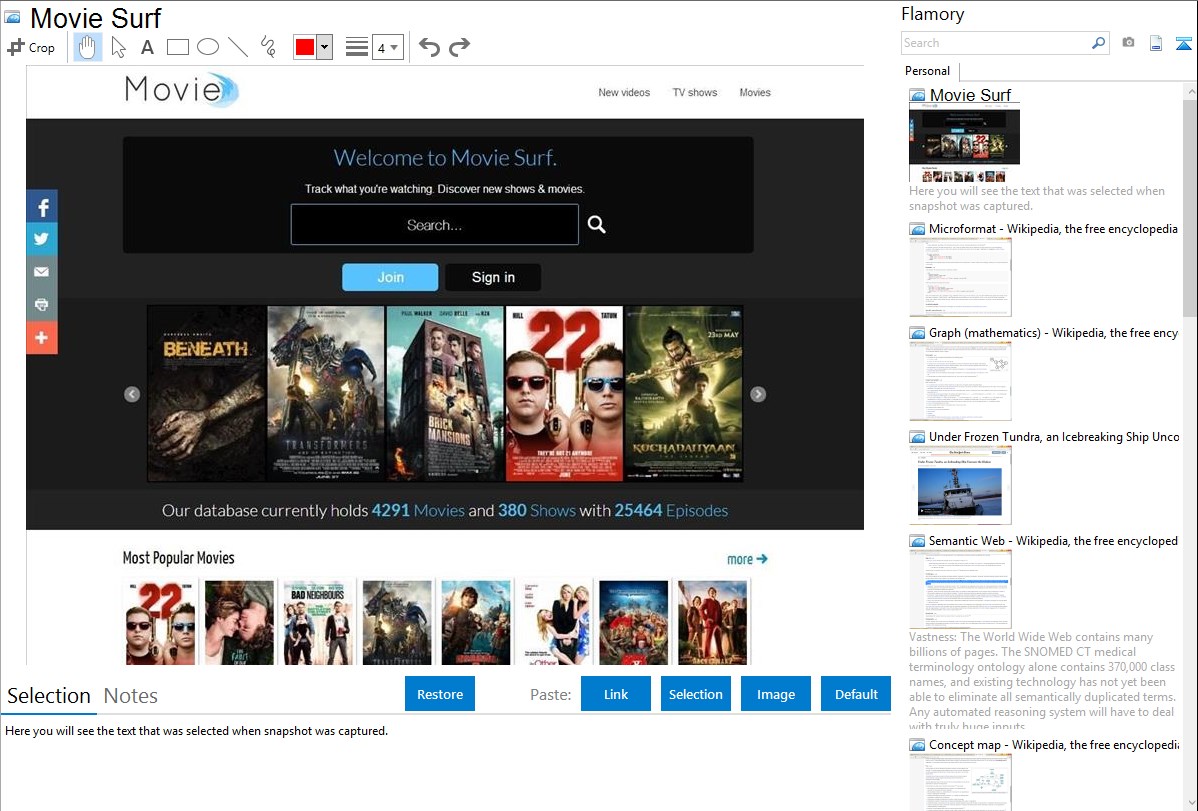The height and width of the screenshot is (811, 1198).
Task: Open Movies menu item
Action: click(755, 92)
